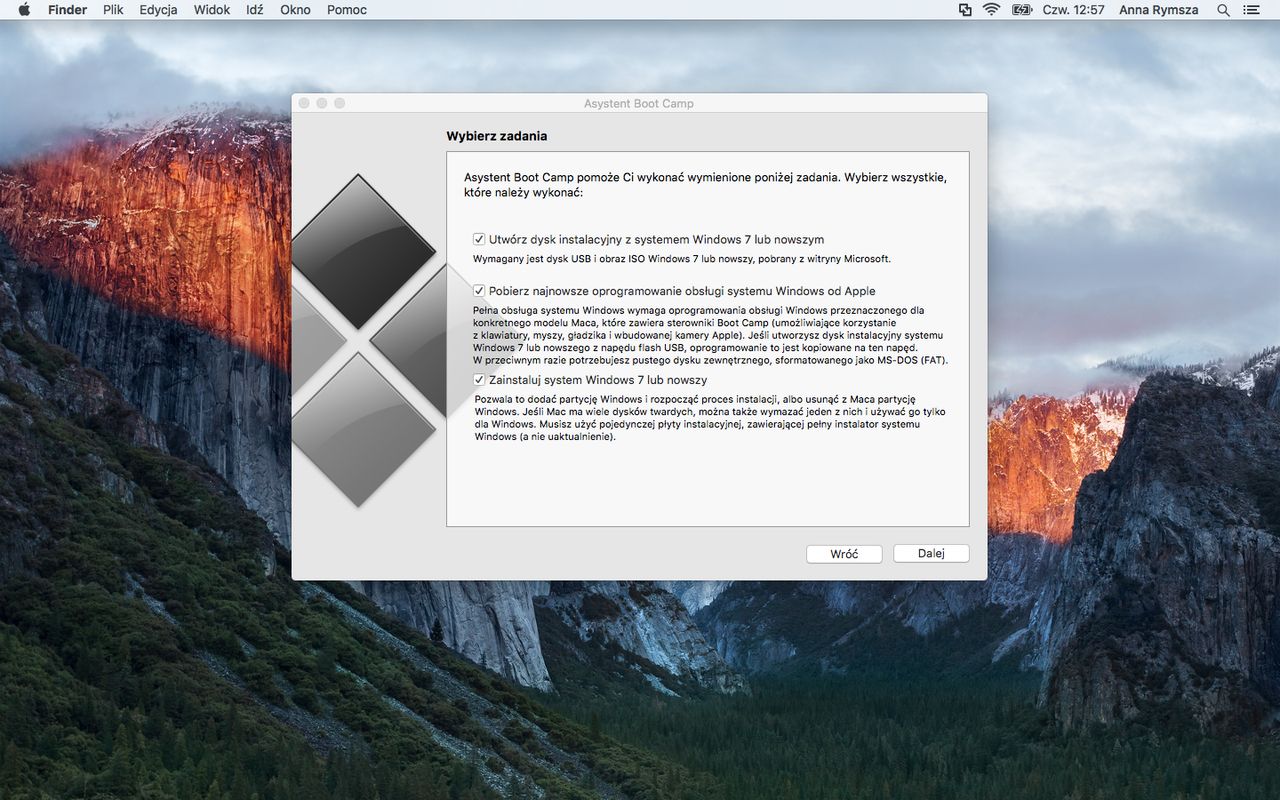Viewport: 1280px width, 800px height.
Task: Click the screen mirroring status icon
Action: point(965,10)
